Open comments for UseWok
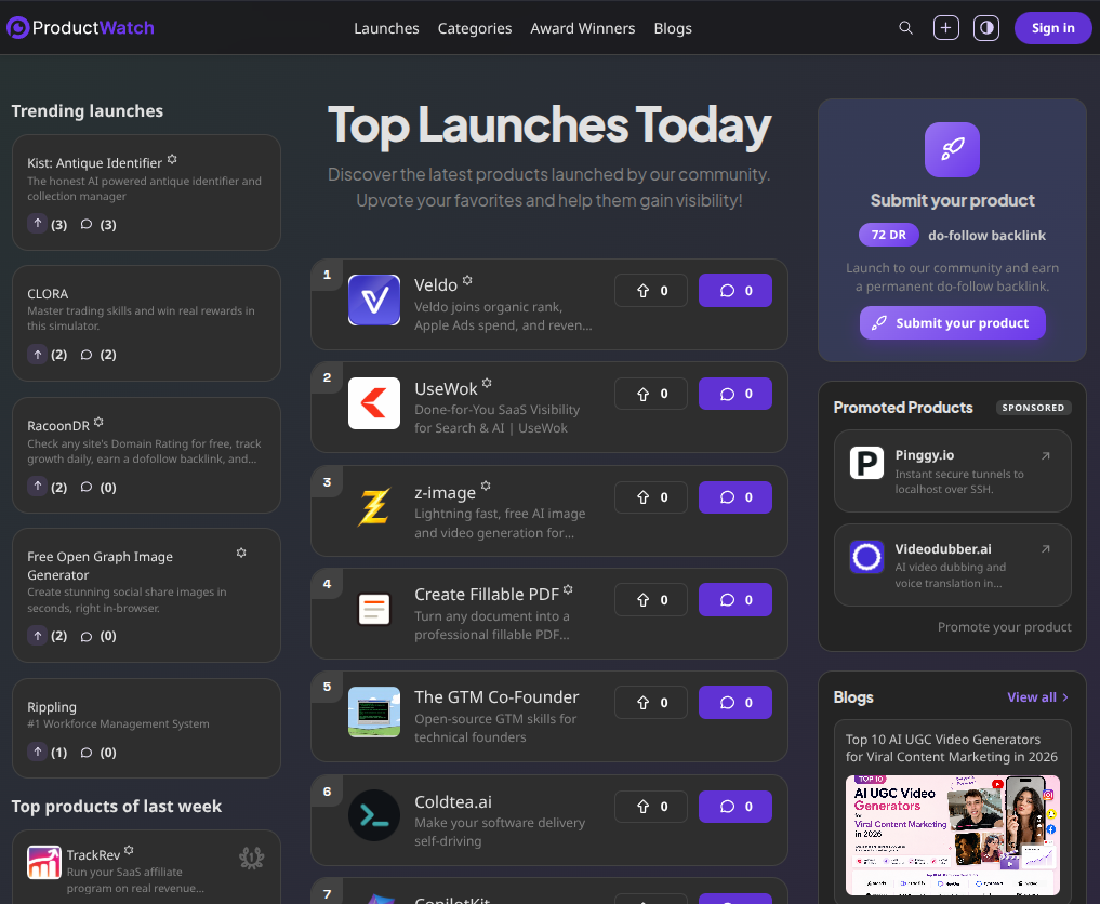 735,393
